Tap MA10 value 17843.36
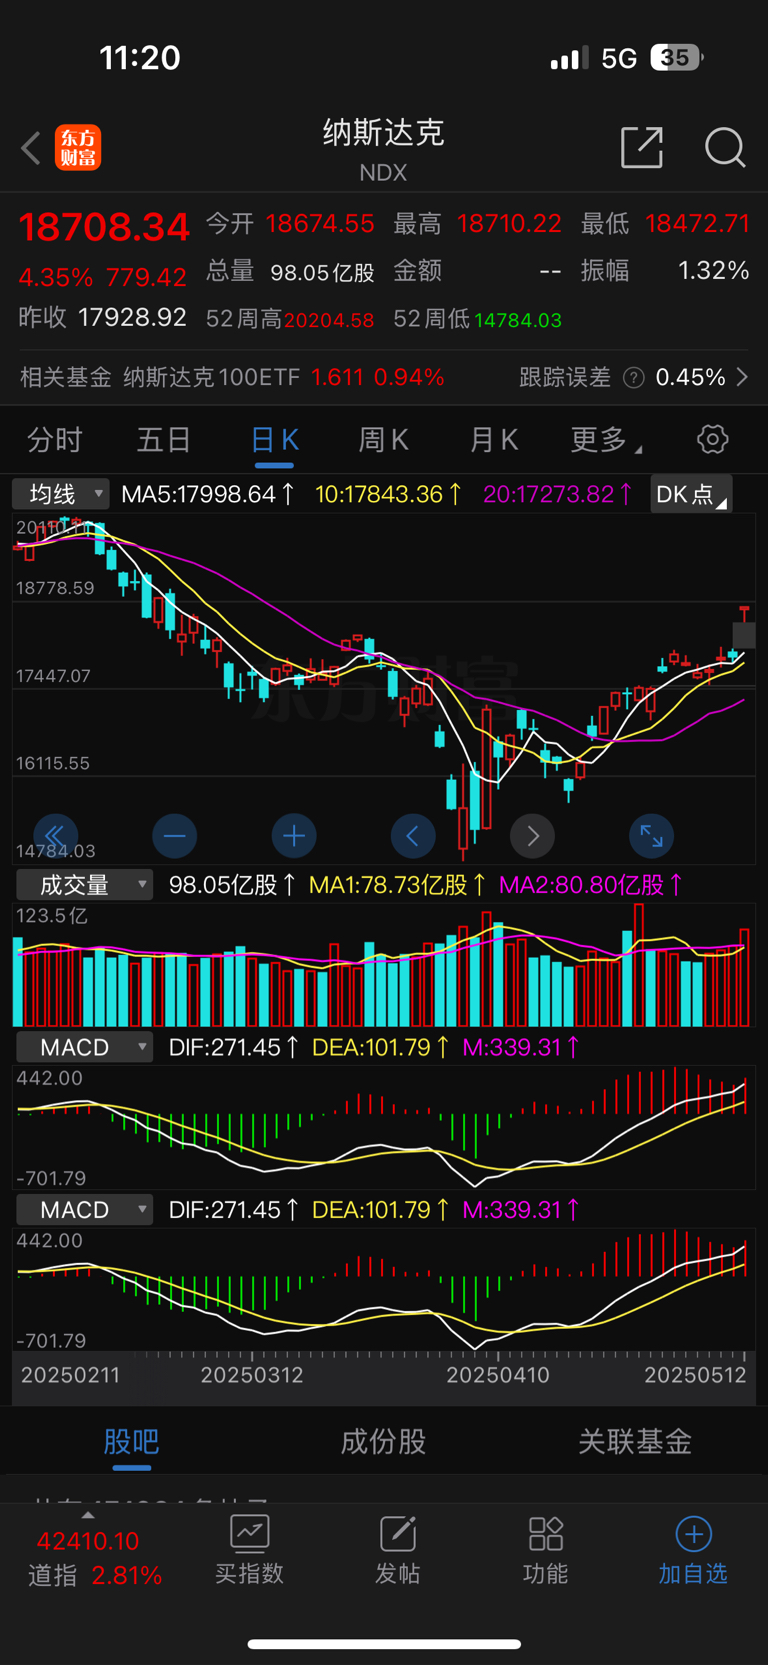 click(389, 494)
